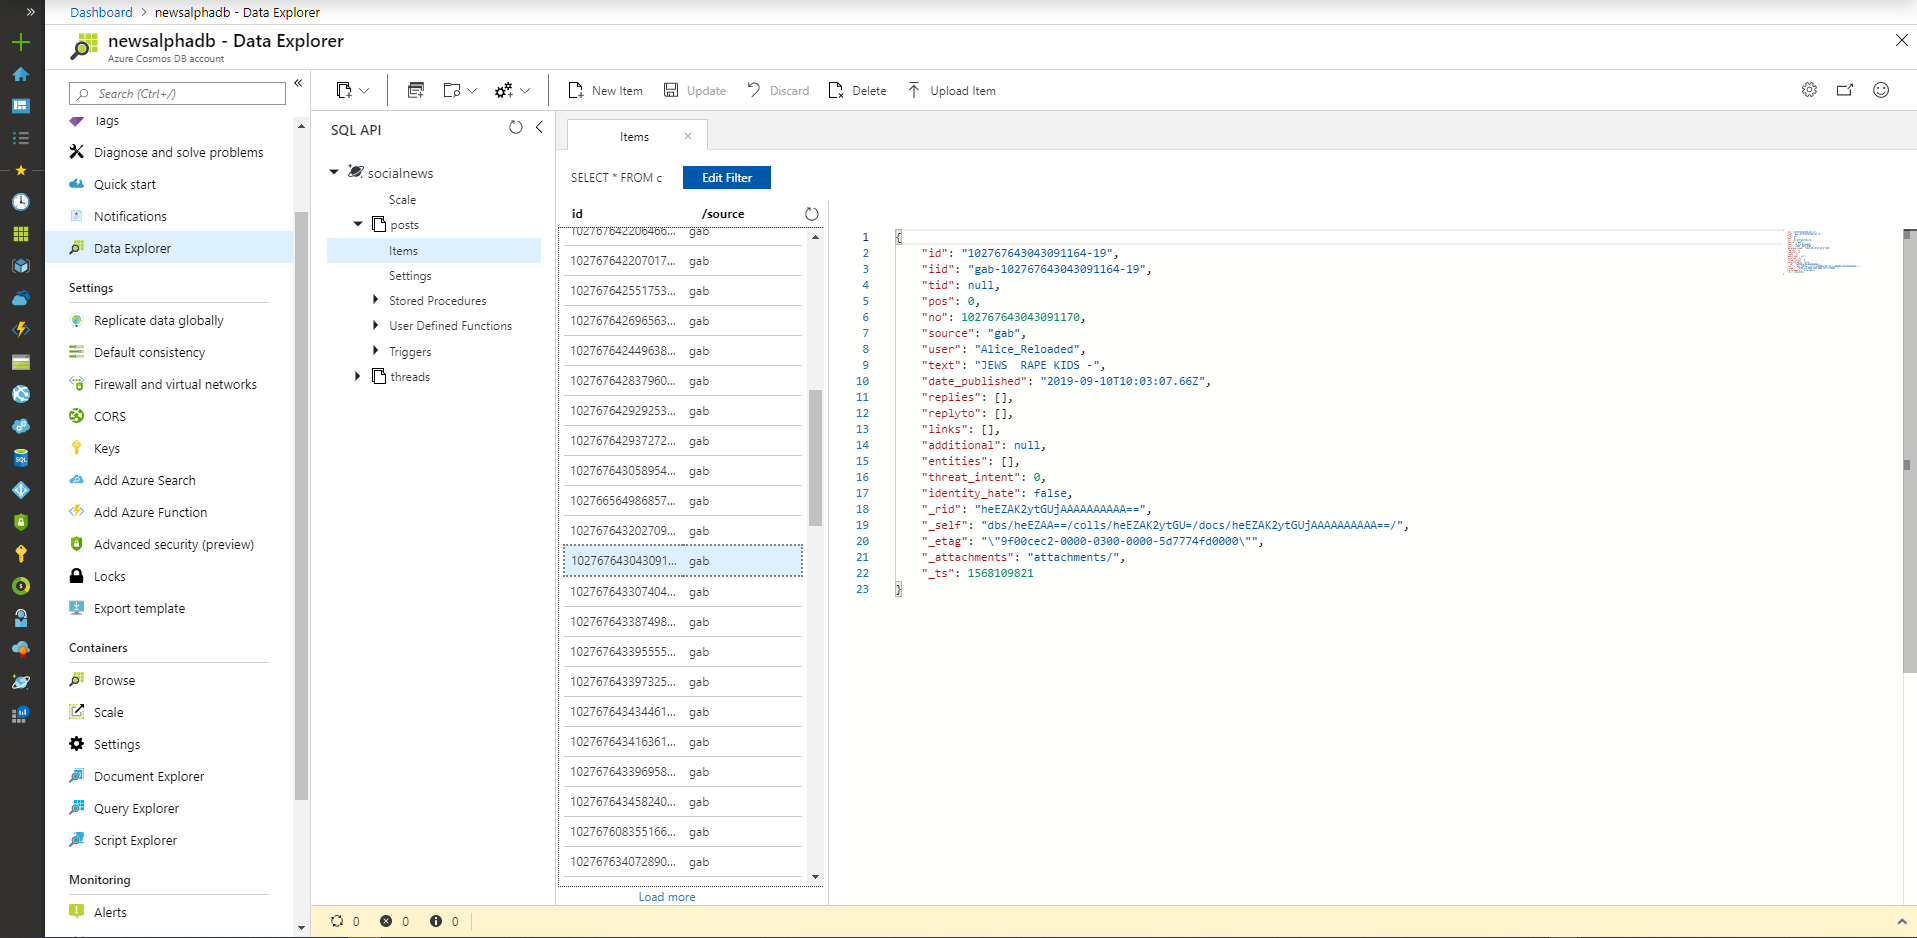The image size is (1917, 938).
Task: Select item row 102767634072890...
Action: (683, 862)
